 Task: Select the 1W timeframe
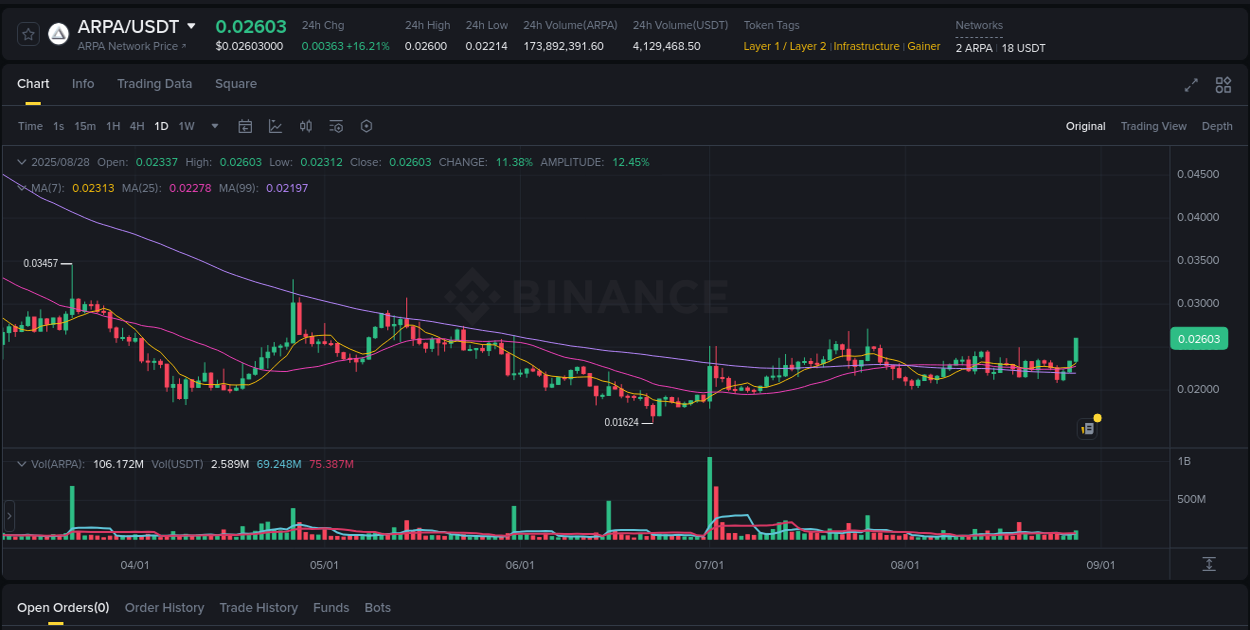[x=186, y=126]
